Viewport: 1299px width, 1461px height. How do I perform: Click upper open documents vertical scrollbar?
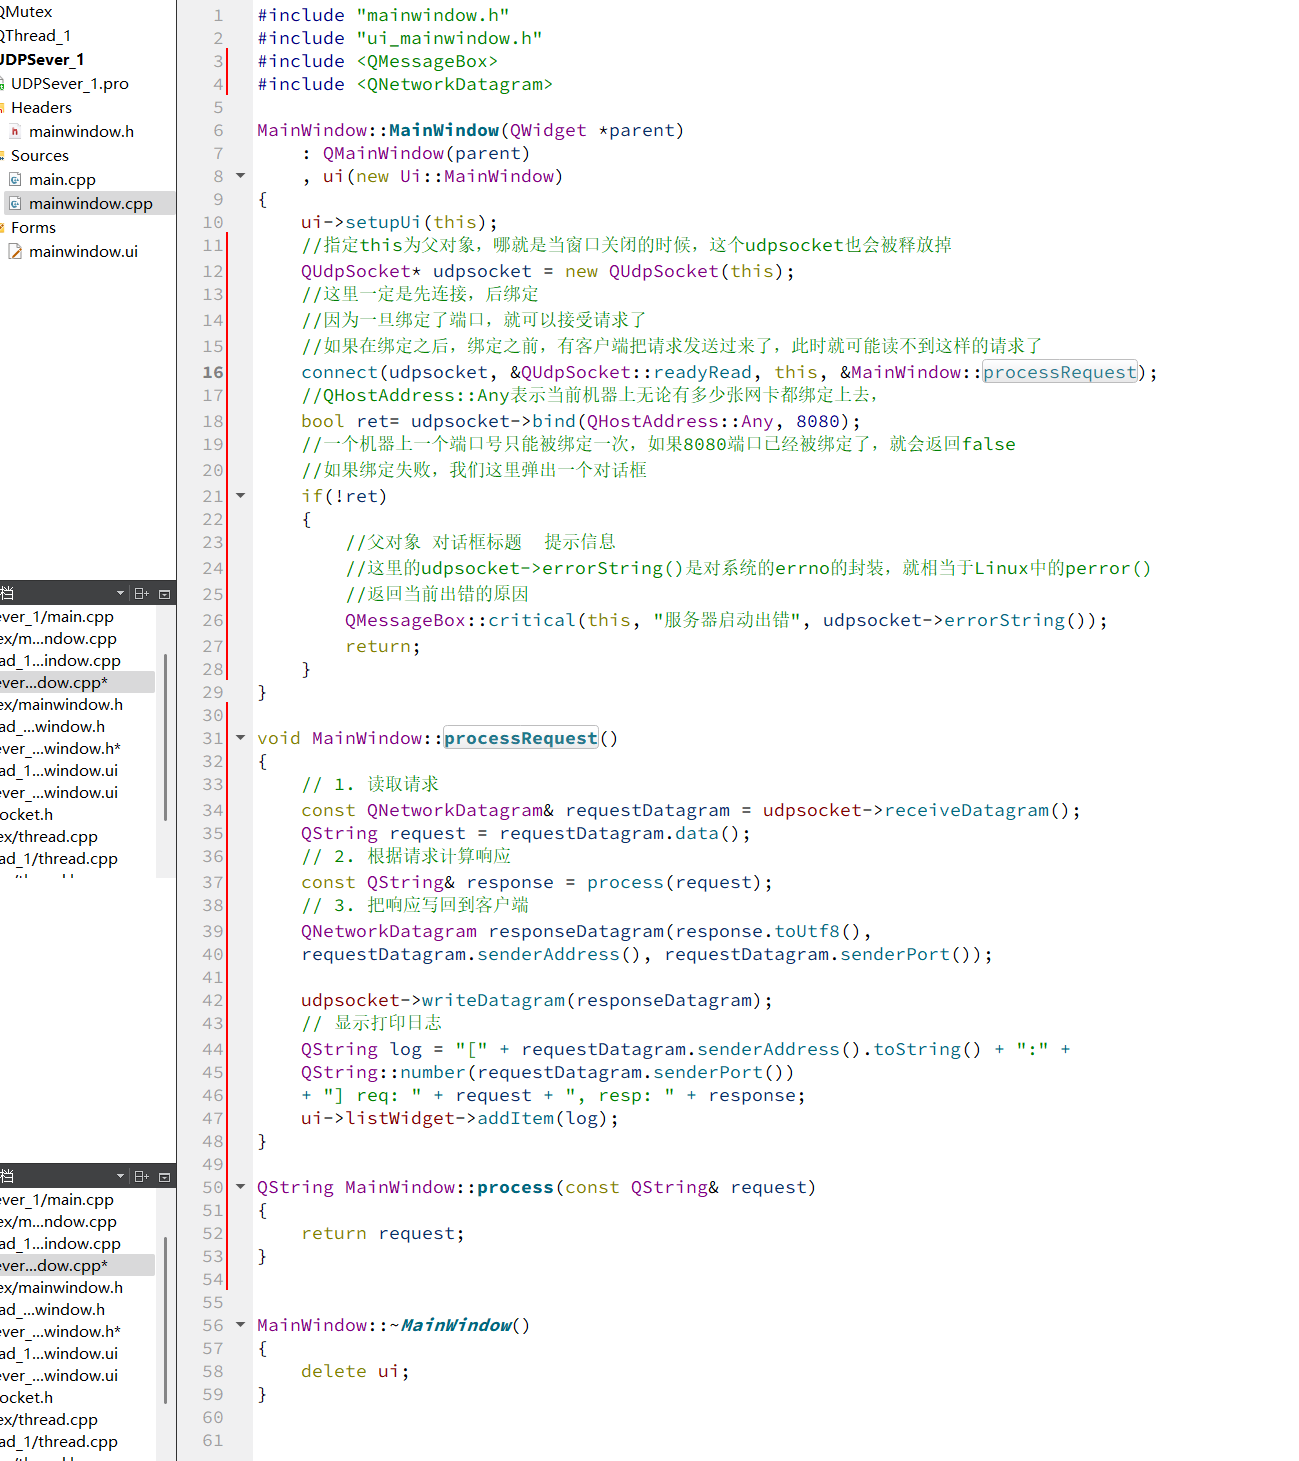coord(165,737)
